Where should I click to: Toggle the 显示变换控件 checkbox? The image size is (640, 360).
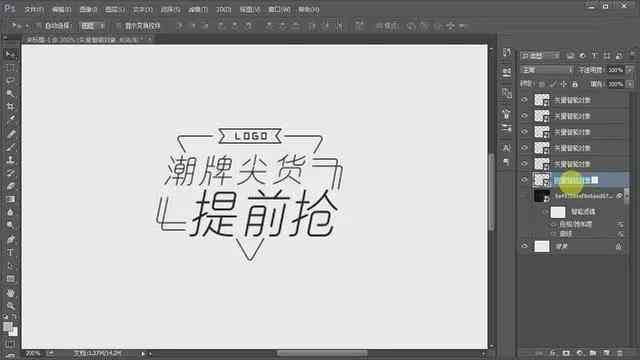119,26
